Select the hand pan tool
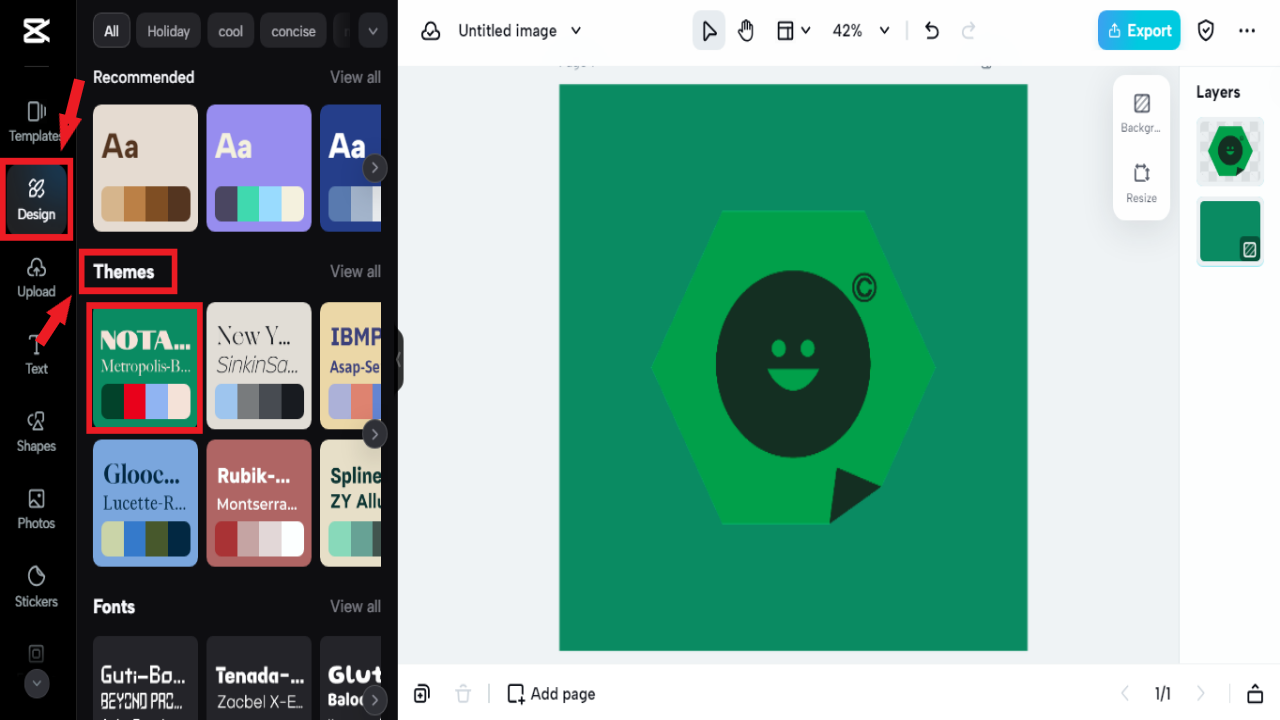The image size is (1280, 720). (x=746, y=30)
